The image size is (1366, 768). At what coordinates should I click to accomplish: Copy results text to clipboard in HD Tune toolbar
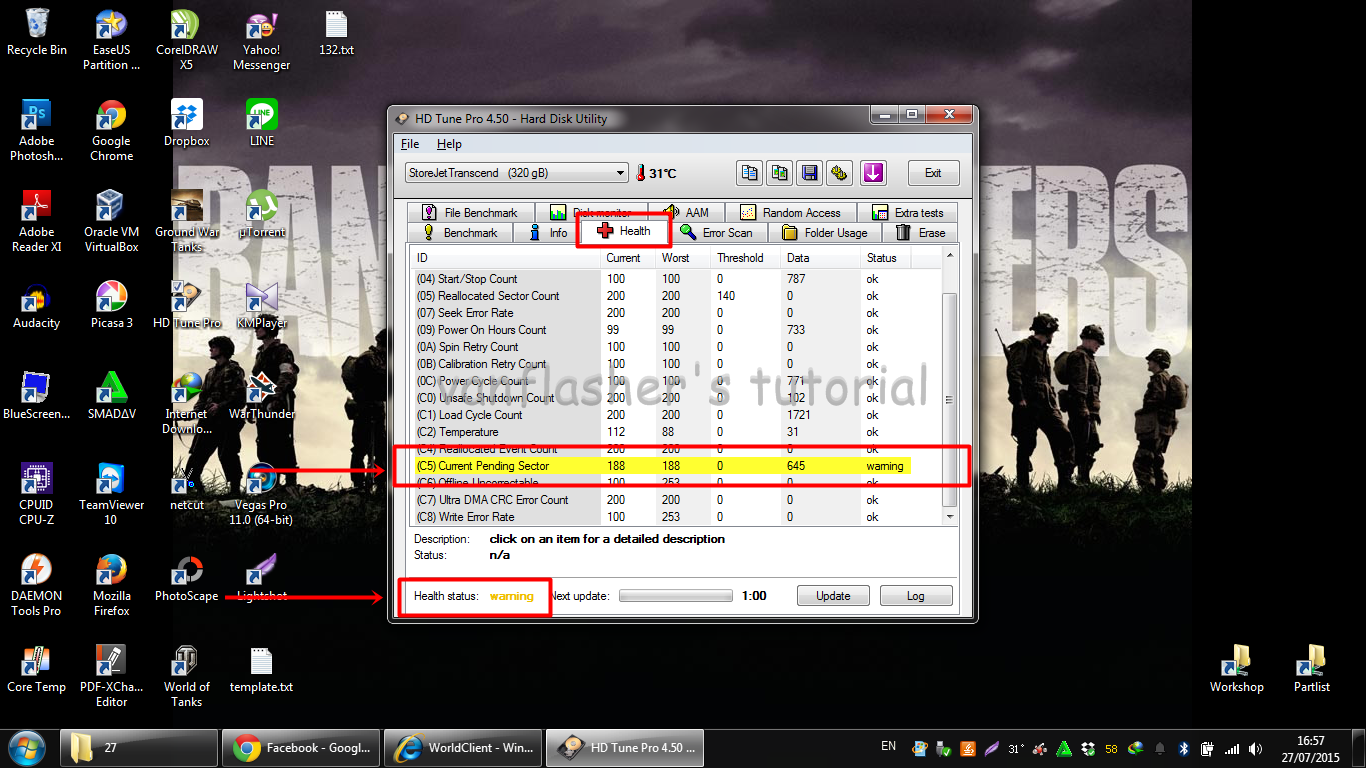(x=749, y=173)
